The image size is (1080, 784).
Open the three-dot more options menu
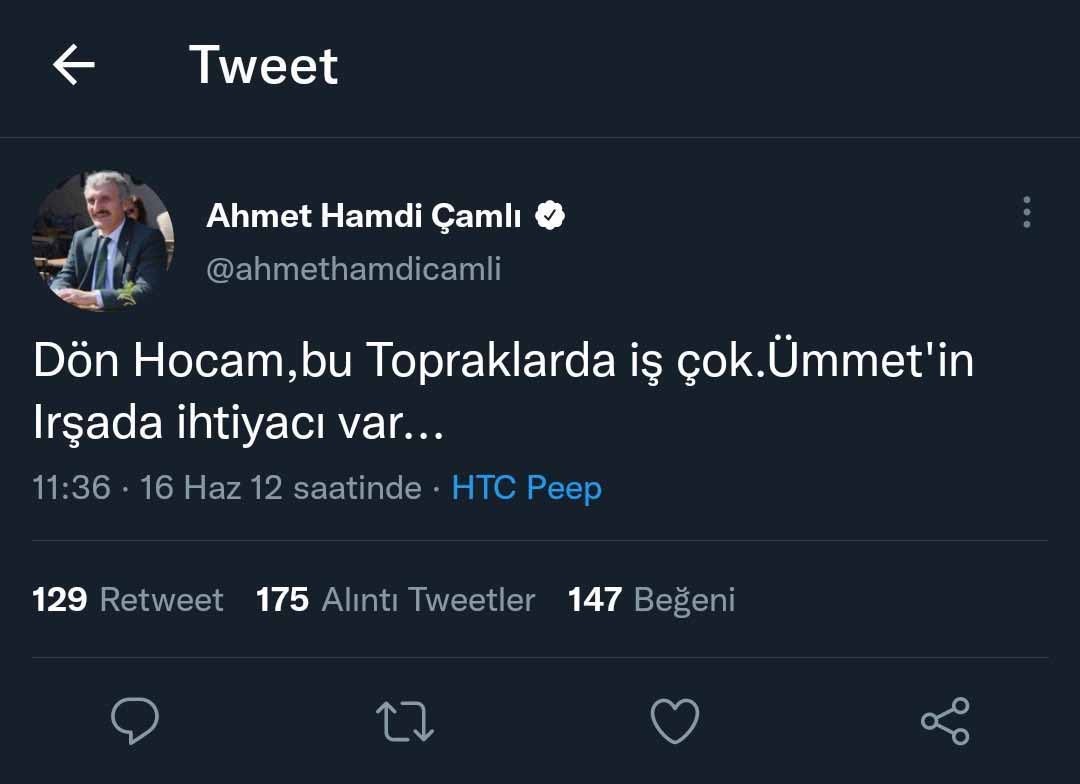(x=1026, y=213)
